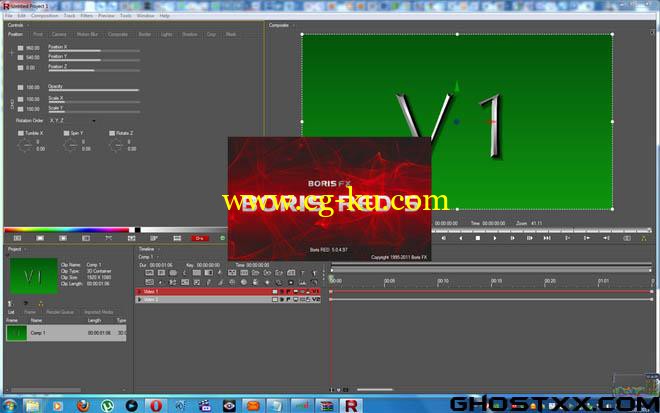Enable the Tumble X checkbox
This screenshot has height=413, width=660.
click(x=21, y=133)
